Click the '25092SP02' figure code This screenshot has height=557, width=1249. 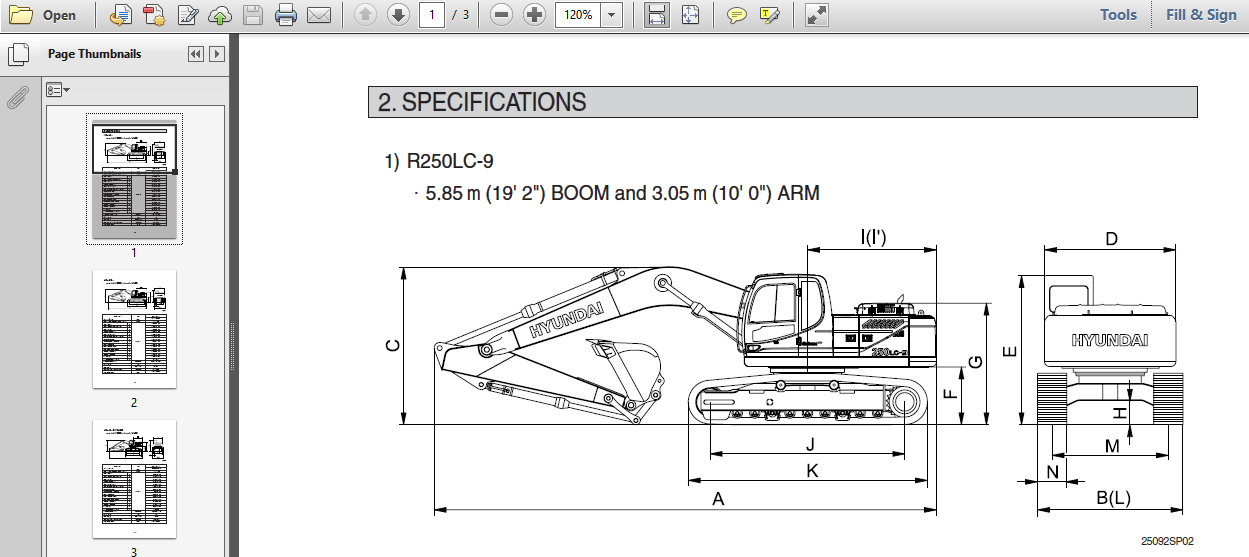tap(1167, 541)
